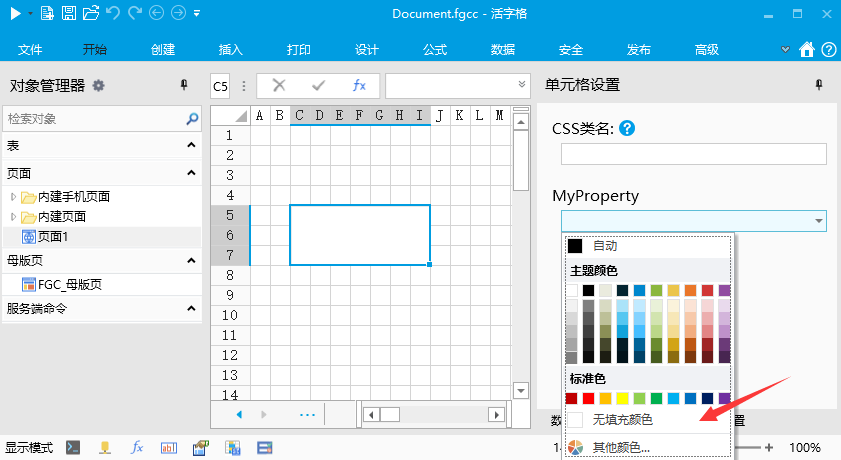Choose the 自动 color option
The image size is (841, 460).
pos(649,246)
